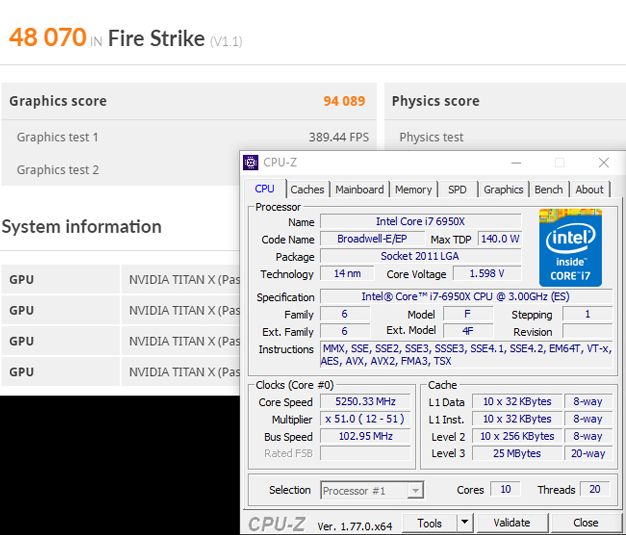Expand the Processor #1 selection dropdown
This screenshot has height=535, width=626.
415,490
